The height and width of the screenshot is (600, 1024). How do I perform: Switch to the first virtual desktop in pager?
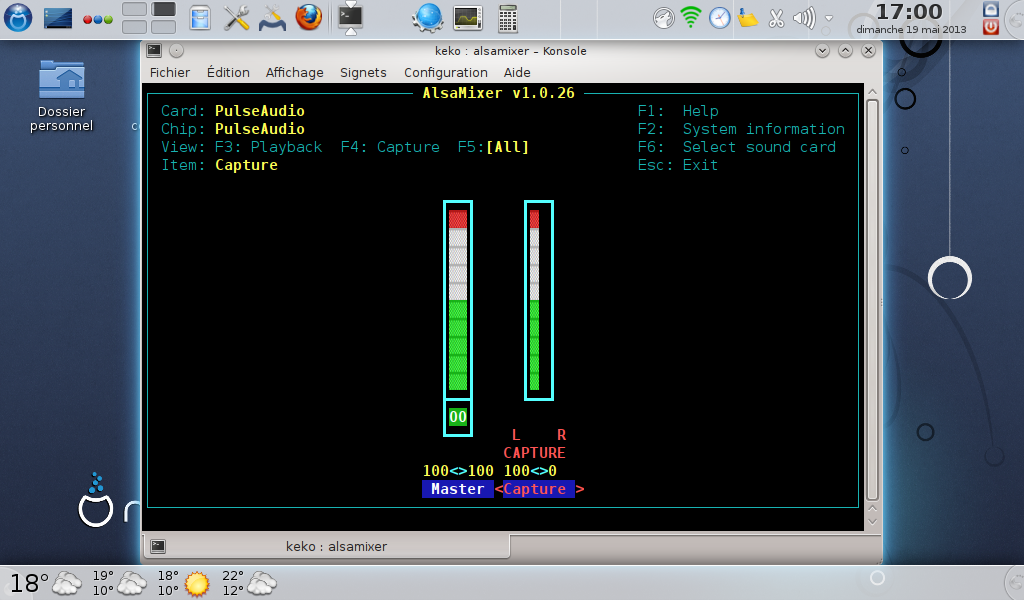coord(134,9)
